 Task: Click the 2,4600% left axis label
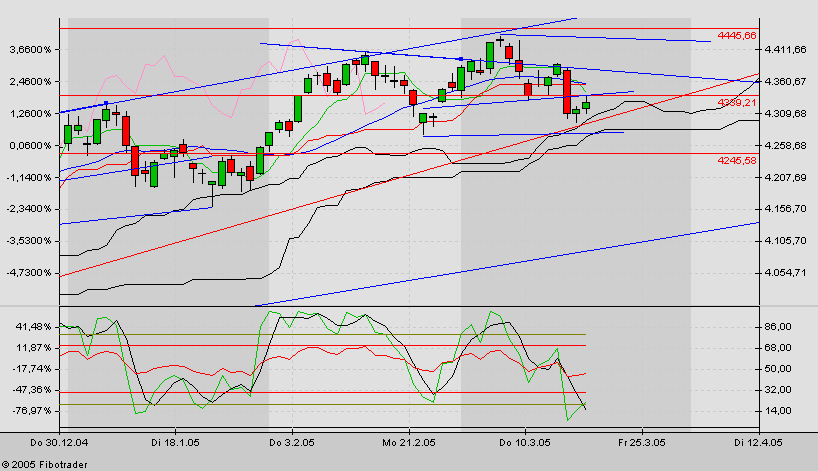tap(30, 81)
